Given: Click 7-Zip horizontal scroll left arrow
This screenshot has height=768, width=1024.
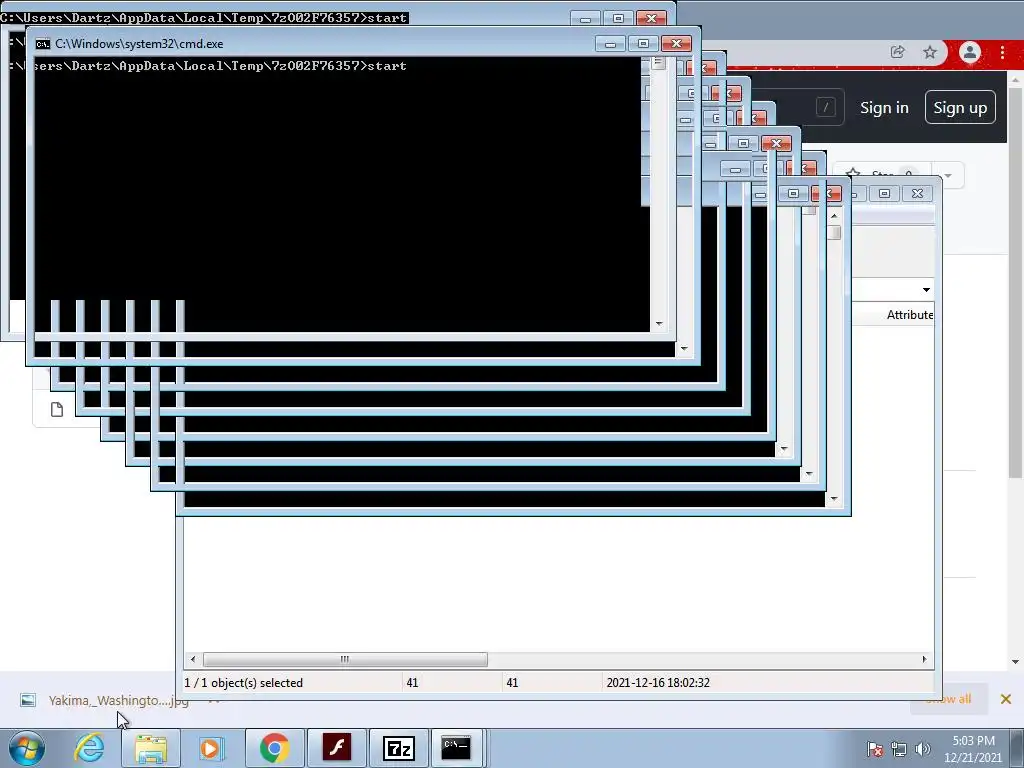Looking at the screenshot, I should pyautogui.click(x=192, y=660).
